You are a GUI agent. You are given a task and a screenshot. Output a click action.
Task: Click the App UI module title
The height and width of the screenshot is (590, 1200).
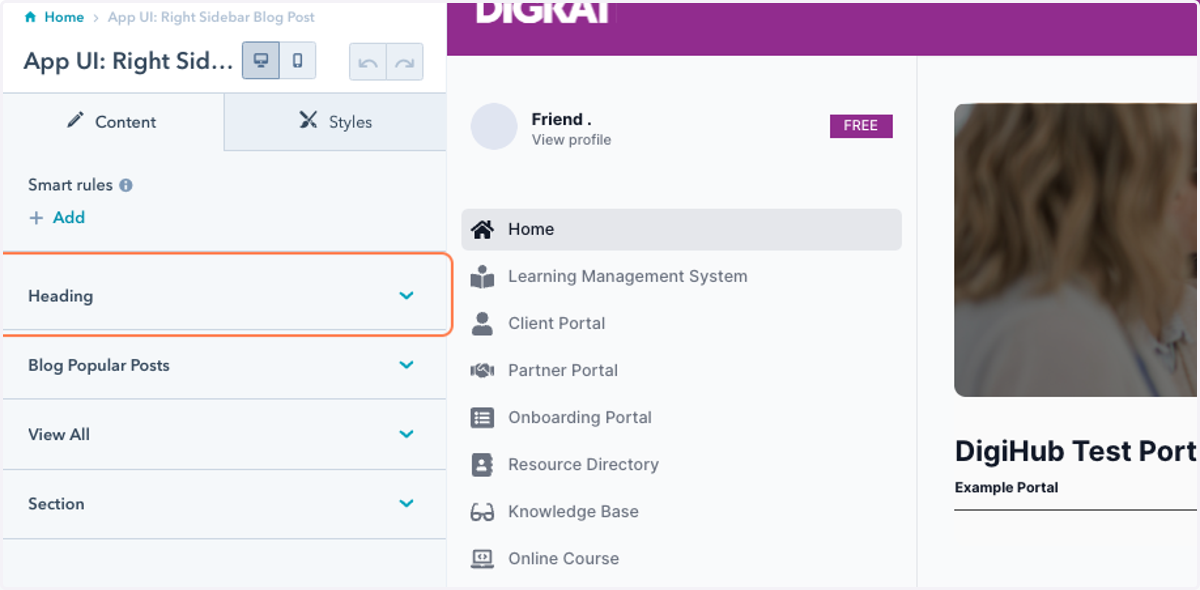click(128, 61)
